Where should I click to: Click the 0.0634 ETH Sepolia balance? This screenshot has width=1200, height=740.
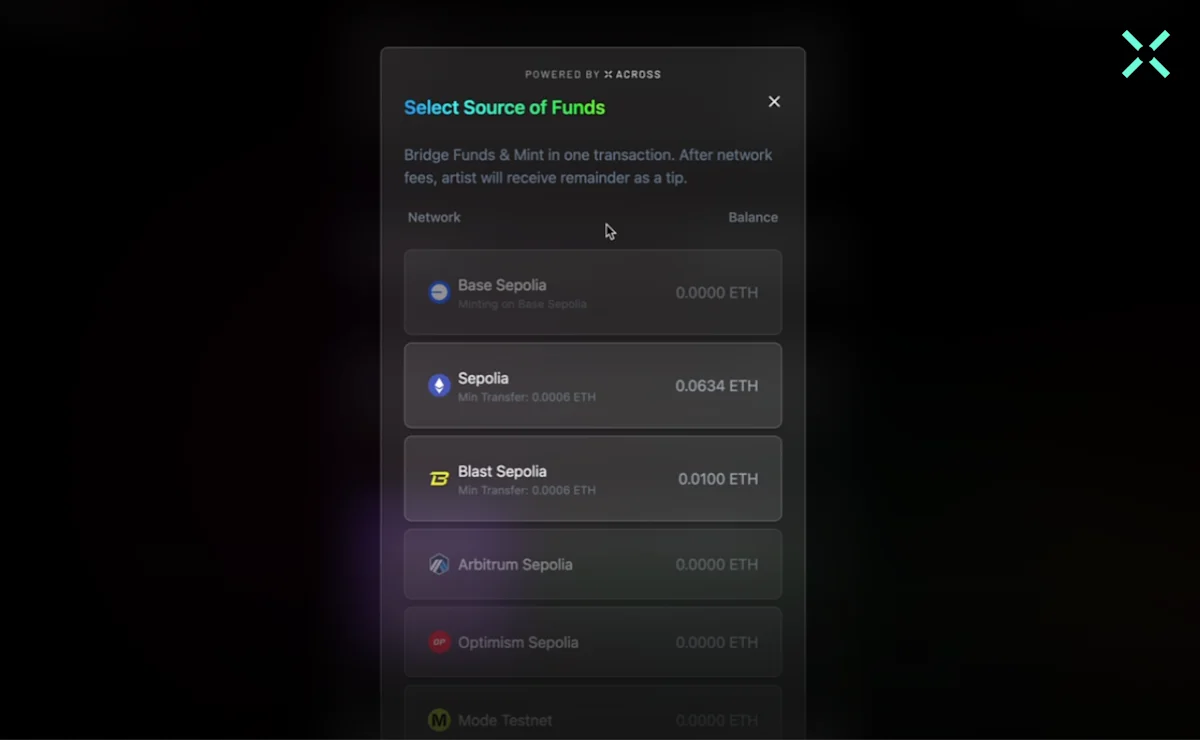pos(716,386)
